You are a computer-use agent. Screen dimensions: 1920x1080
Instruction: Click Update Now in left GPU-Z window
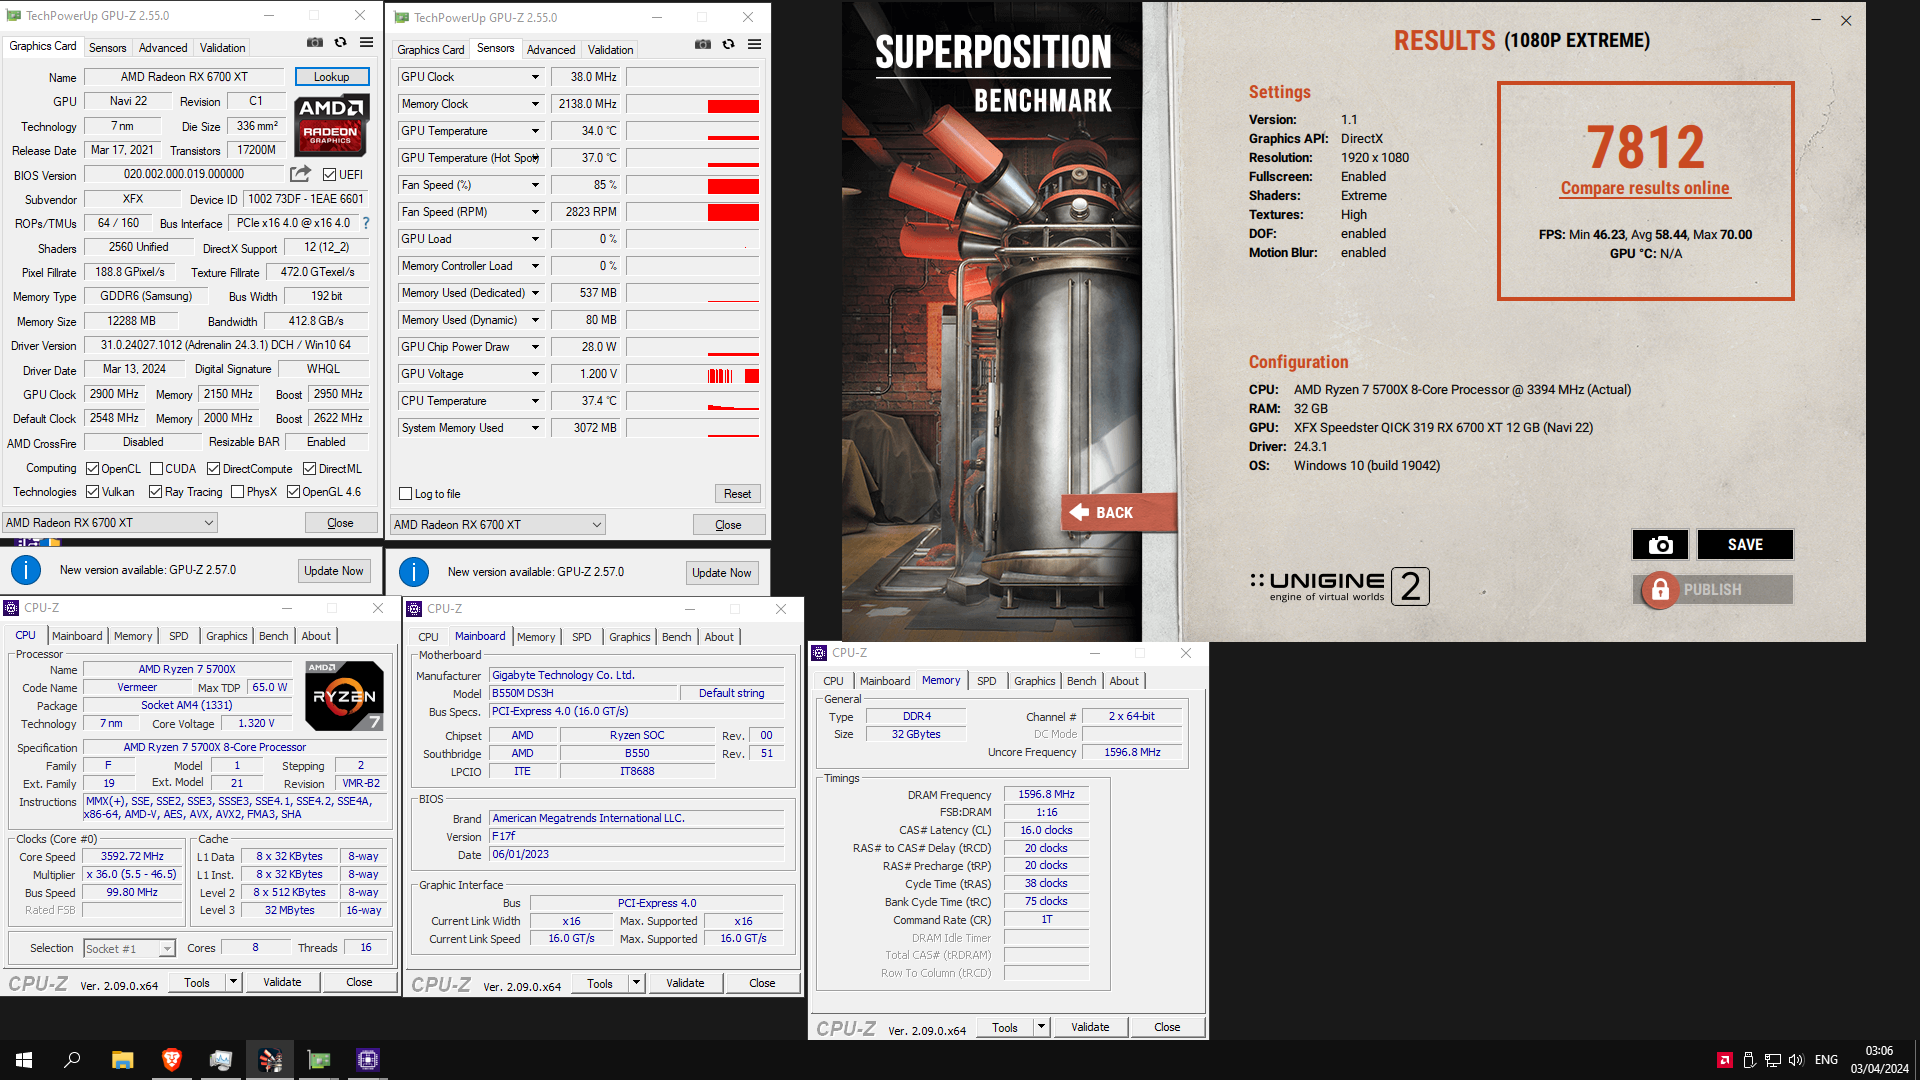[334, 571]
